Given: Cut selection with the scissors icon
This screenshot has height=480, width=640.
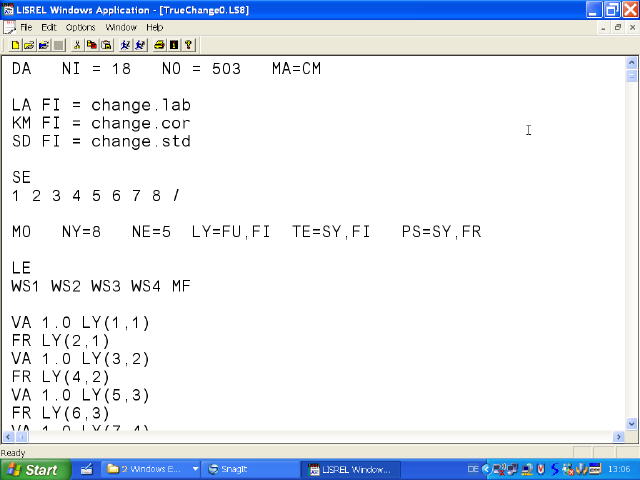Looking at the screenshot, I should [x=77, y=45].
